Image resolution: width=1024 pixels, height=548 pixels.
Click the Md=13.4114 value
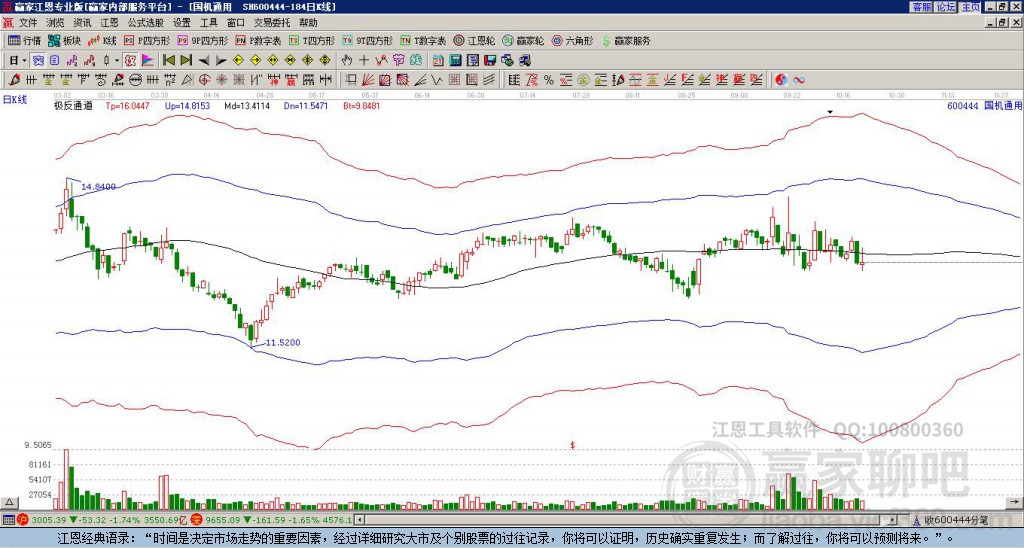tap(247, 106)
